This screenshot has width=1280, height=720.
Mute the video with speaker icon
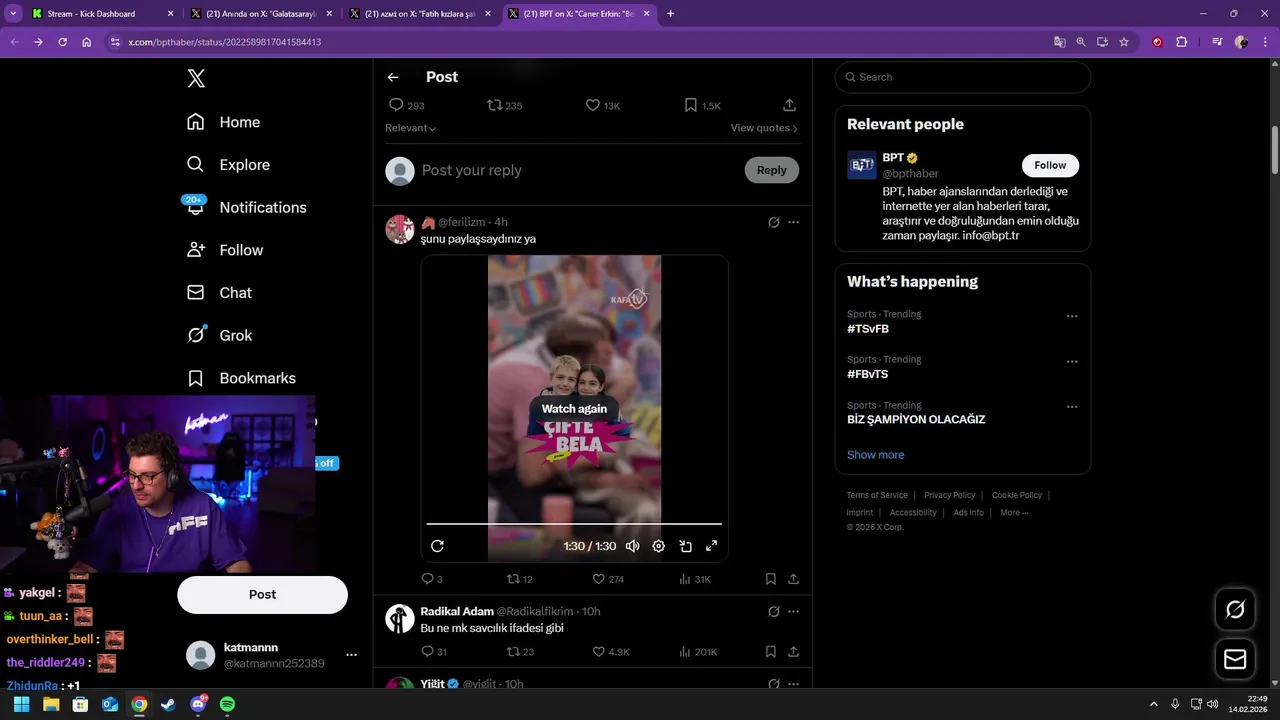click(x=632, y=546)
